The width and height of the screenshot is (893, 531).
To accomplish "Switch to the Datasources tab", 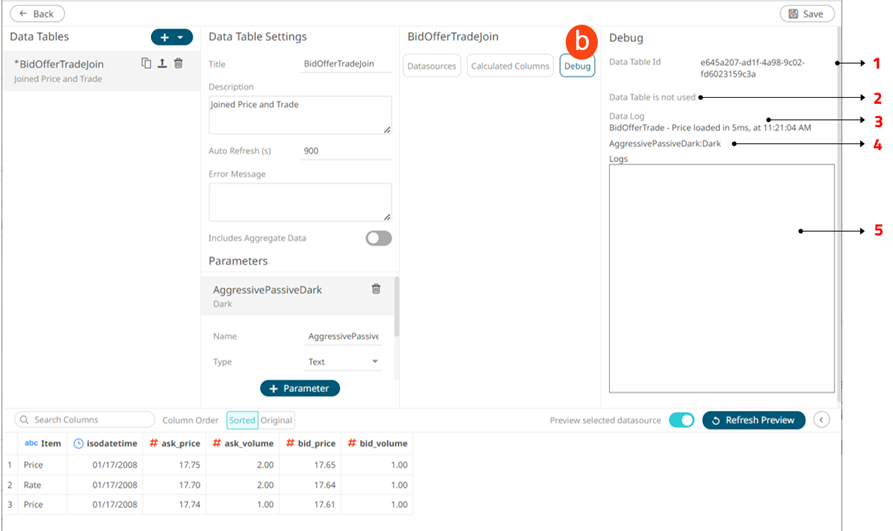I will pyautogui.click(x=431, y=67).
